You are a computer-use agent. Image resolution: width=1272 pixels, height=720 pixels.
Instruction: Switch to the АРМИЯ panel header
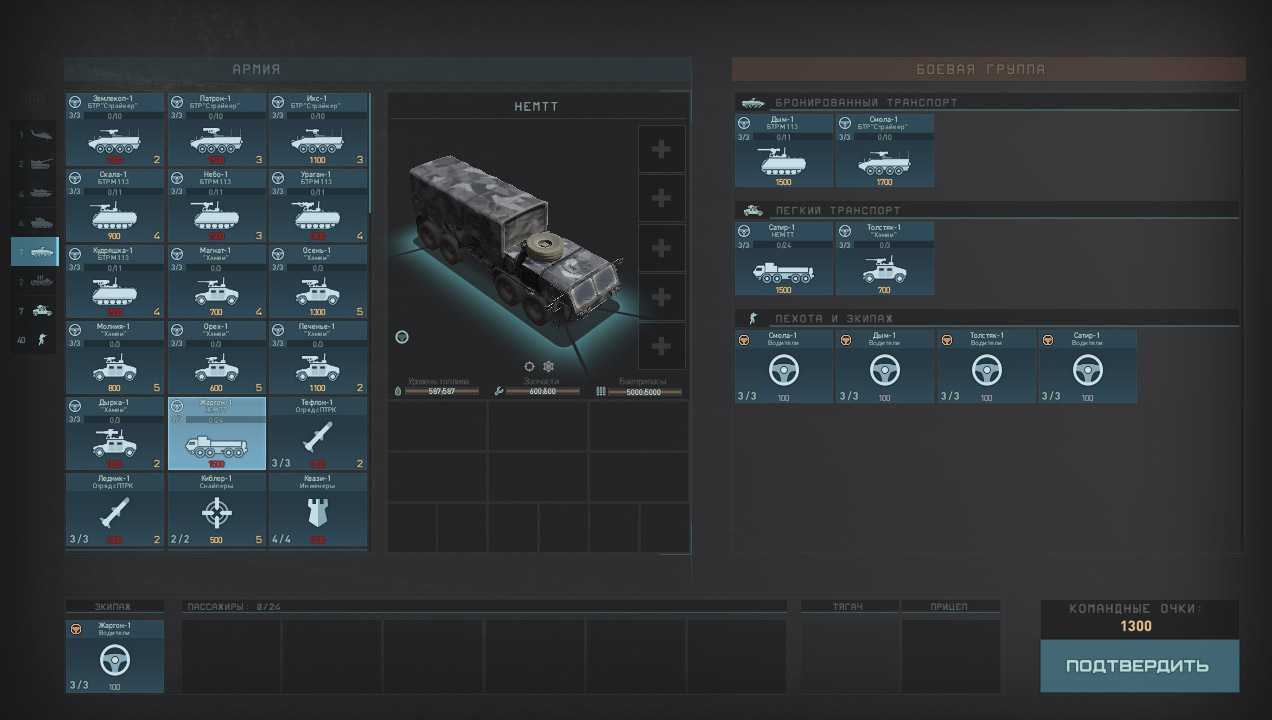256,69
